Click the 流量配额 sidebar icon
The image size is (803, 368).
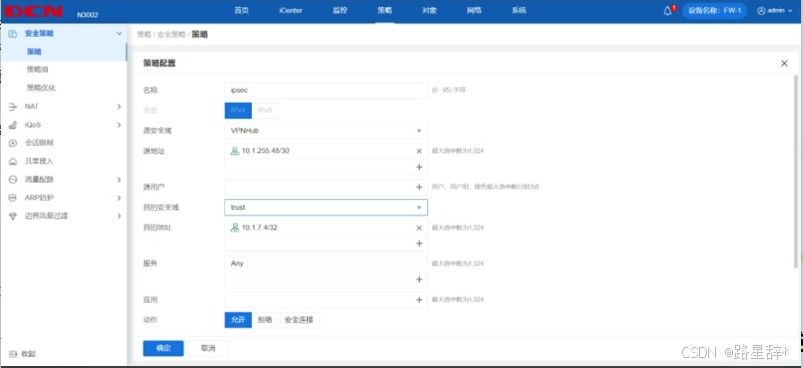pyautogui.click(x=13, y=180)
